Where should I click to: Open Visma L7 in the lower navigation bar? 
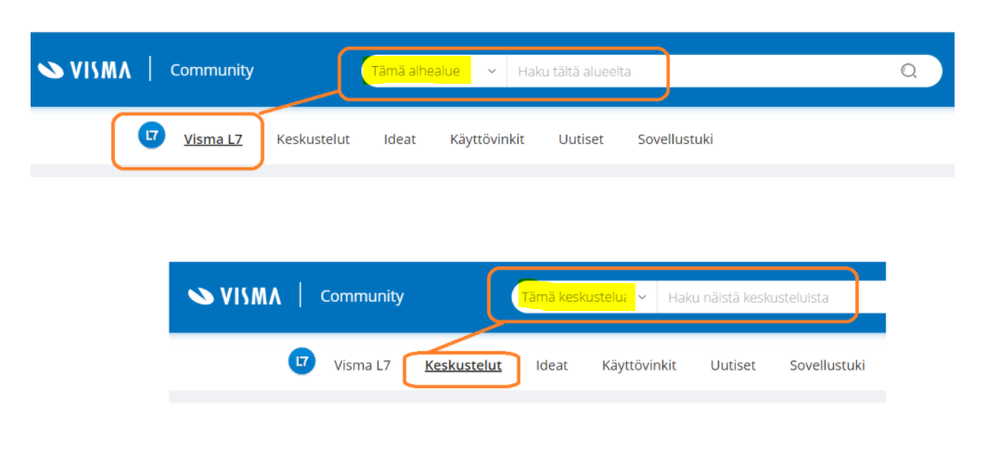click(x=362, y=366)
